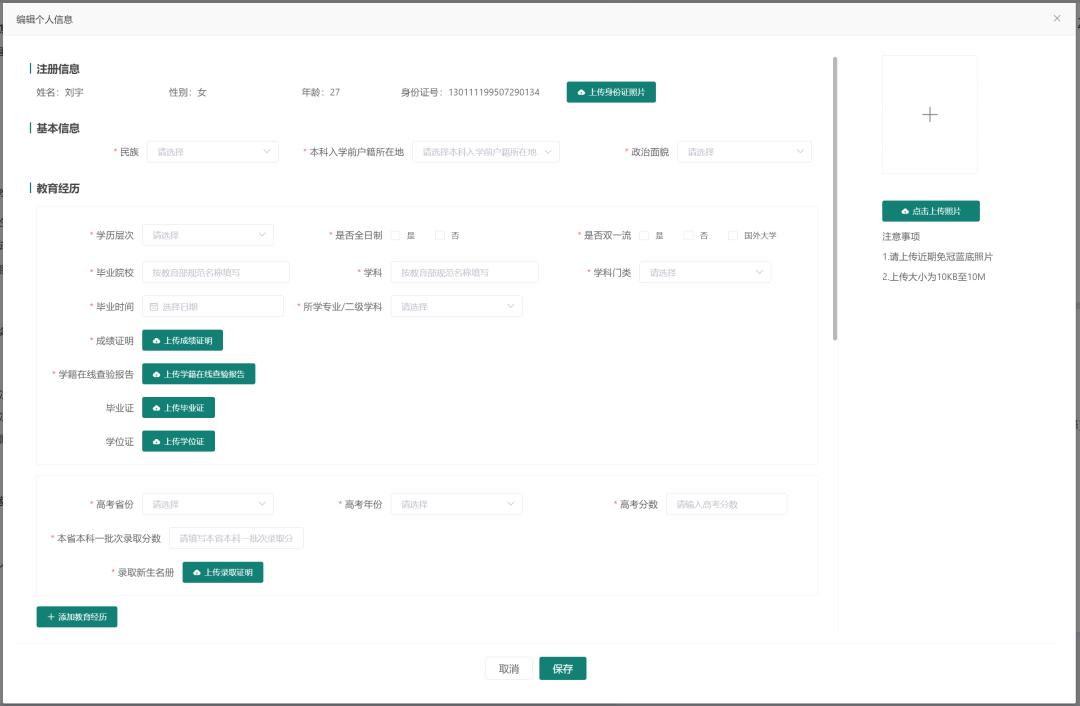The width and height of the screenshot is (1080, 706).
Task: Open the ethnicity (民族) dropdown
Action: [x=212, y=152]
